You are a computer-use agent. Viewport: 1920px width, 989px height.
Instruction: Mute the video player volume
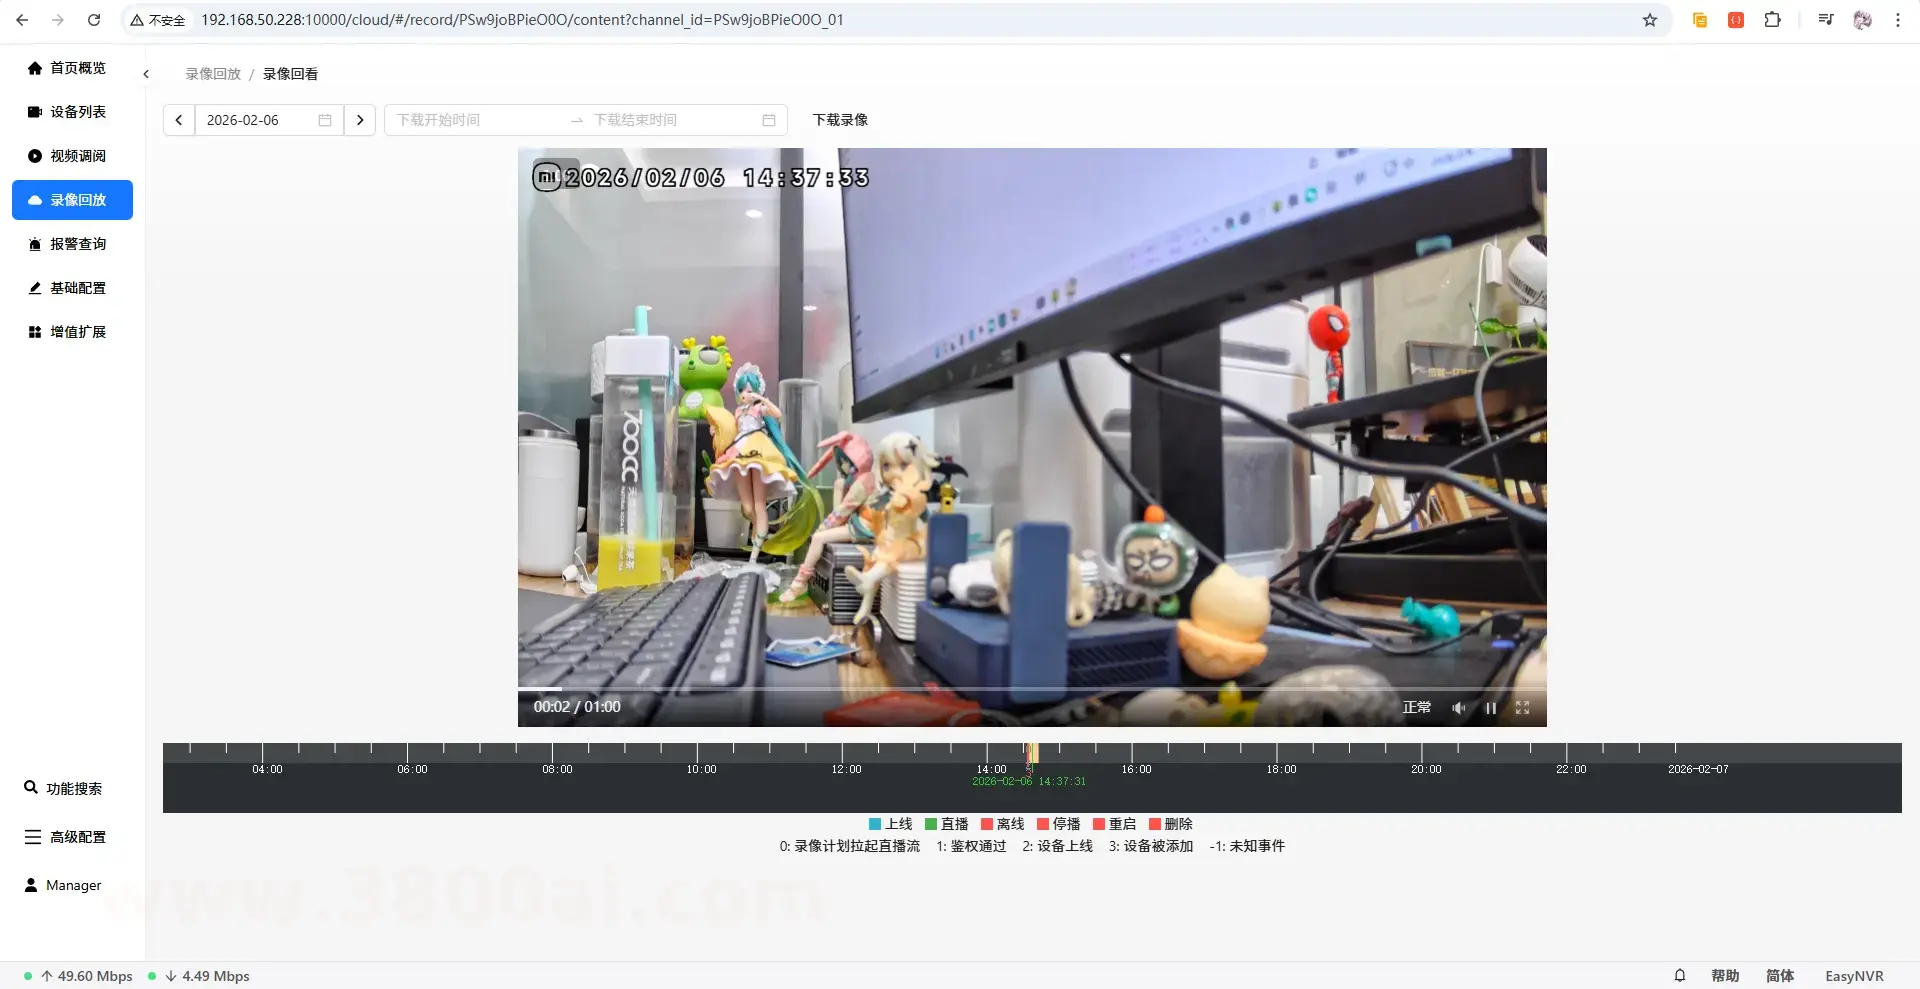tap(1459, 708)
